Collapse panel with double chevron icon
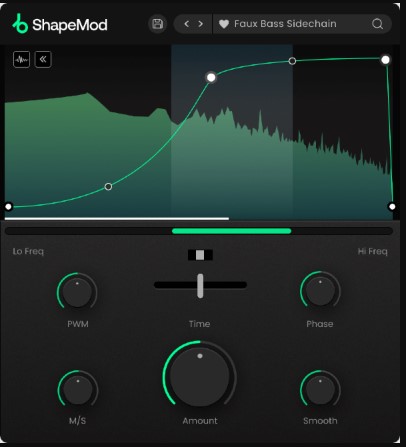The height and width of the screenshot is (447, 406). pos(43,60)
